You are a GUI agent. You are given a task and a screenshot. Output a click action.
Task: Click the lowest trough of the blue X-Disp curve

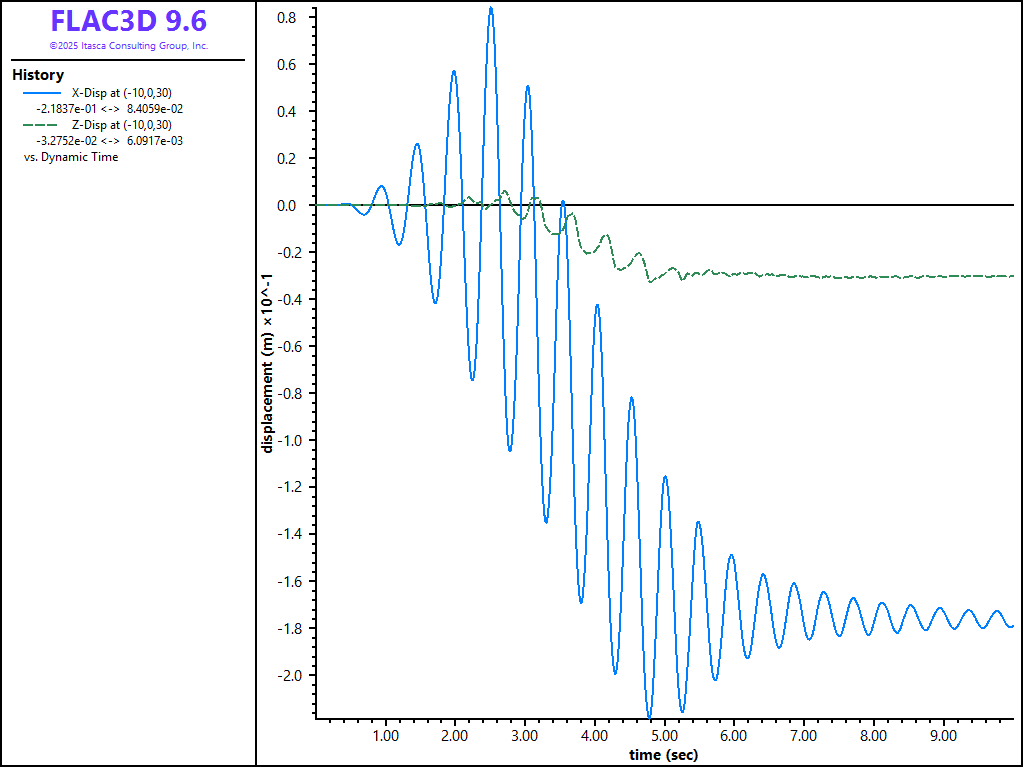pyautogui.click(x=650, y=717)
